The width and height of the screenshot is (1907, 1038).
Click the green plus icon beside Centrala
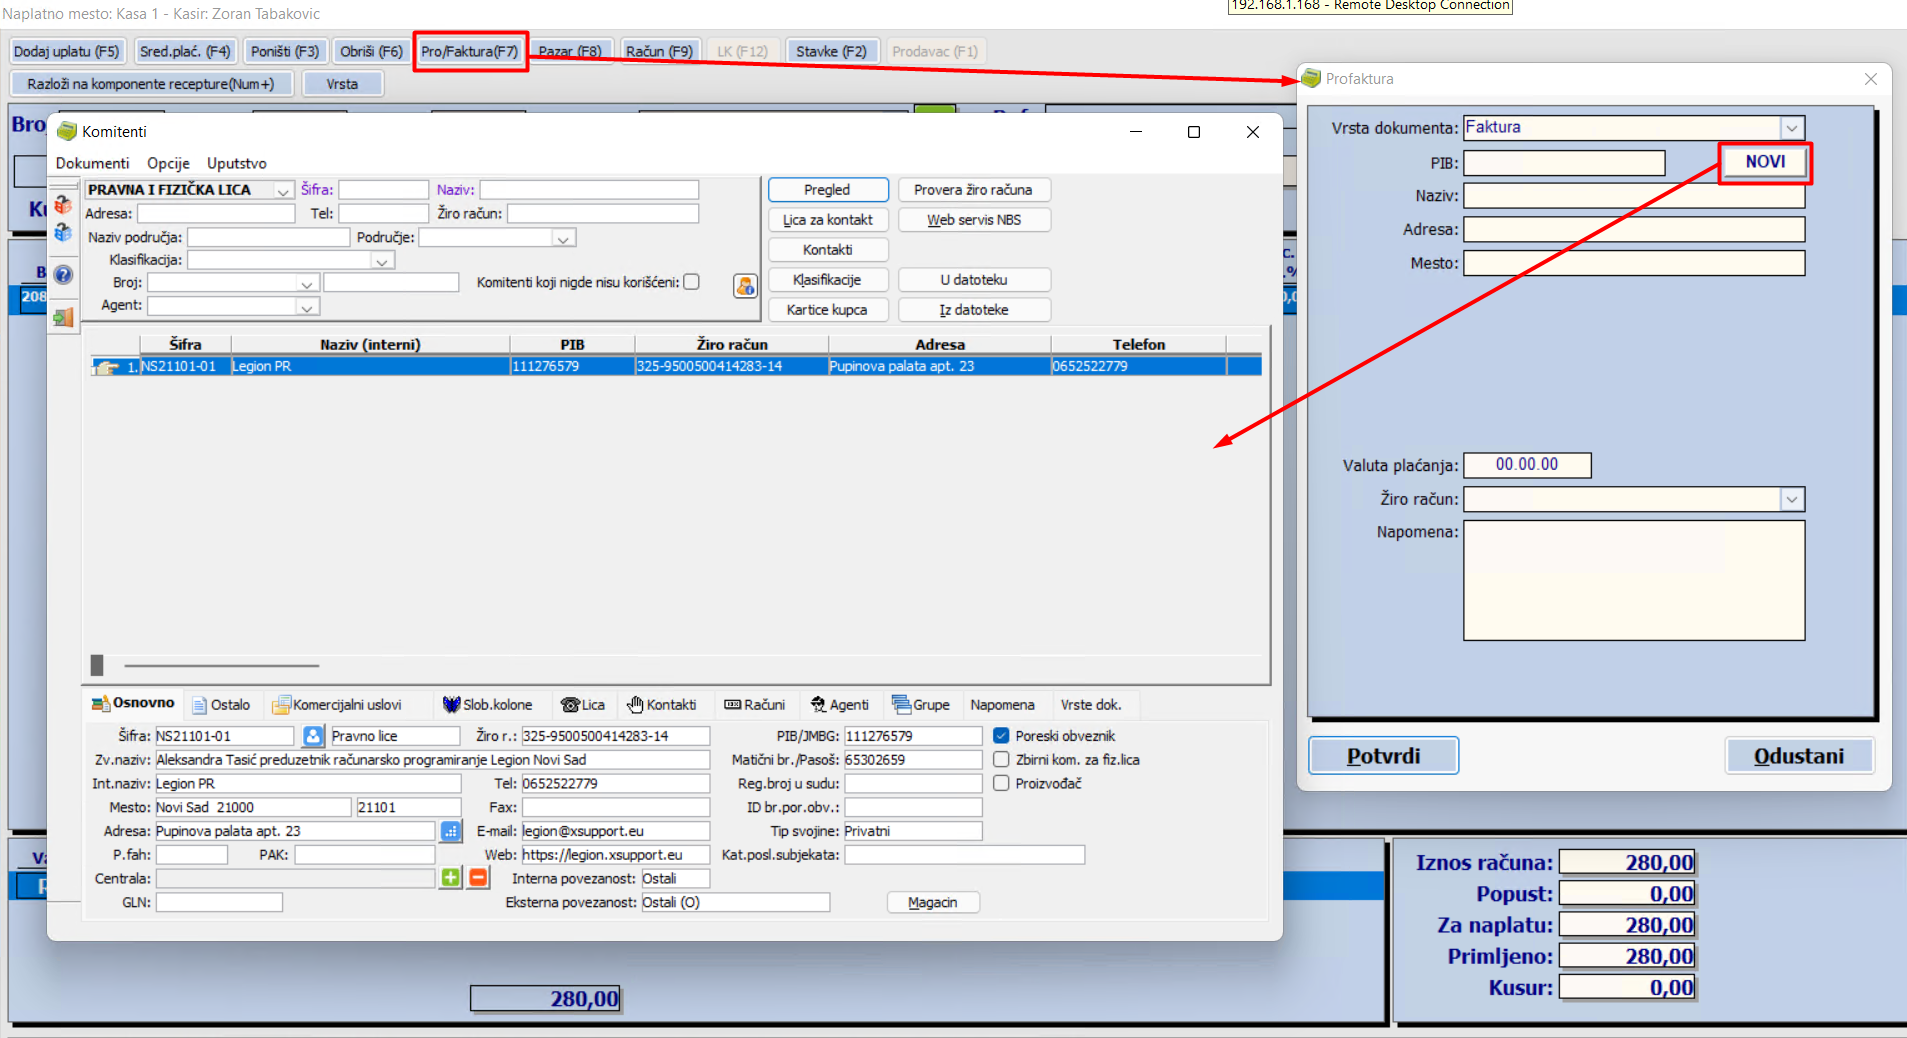(x=451, y=878)
